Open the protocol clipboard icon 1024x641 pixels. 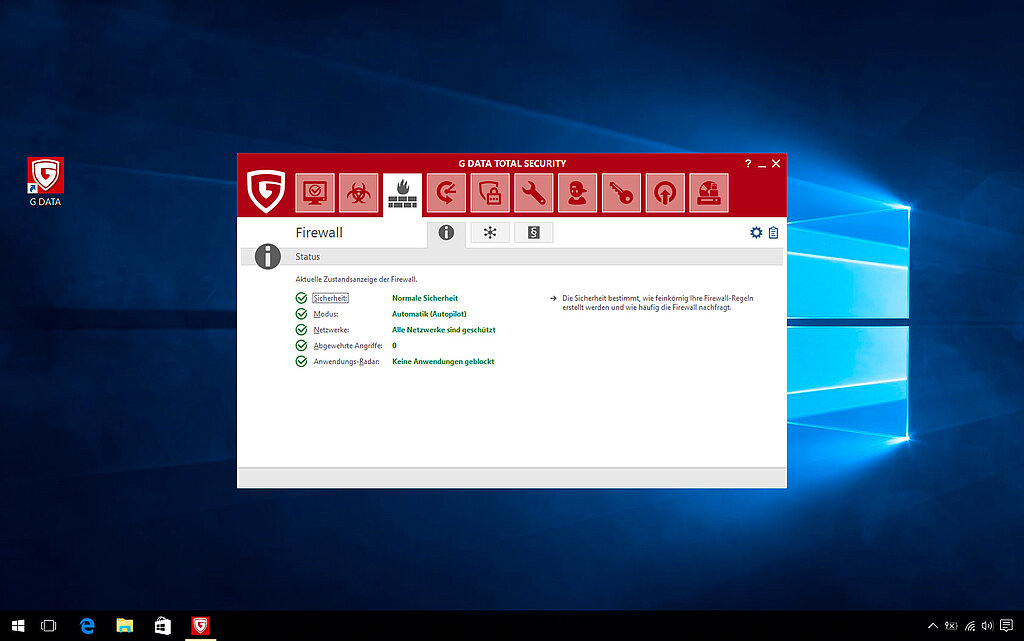coord(773,233)
